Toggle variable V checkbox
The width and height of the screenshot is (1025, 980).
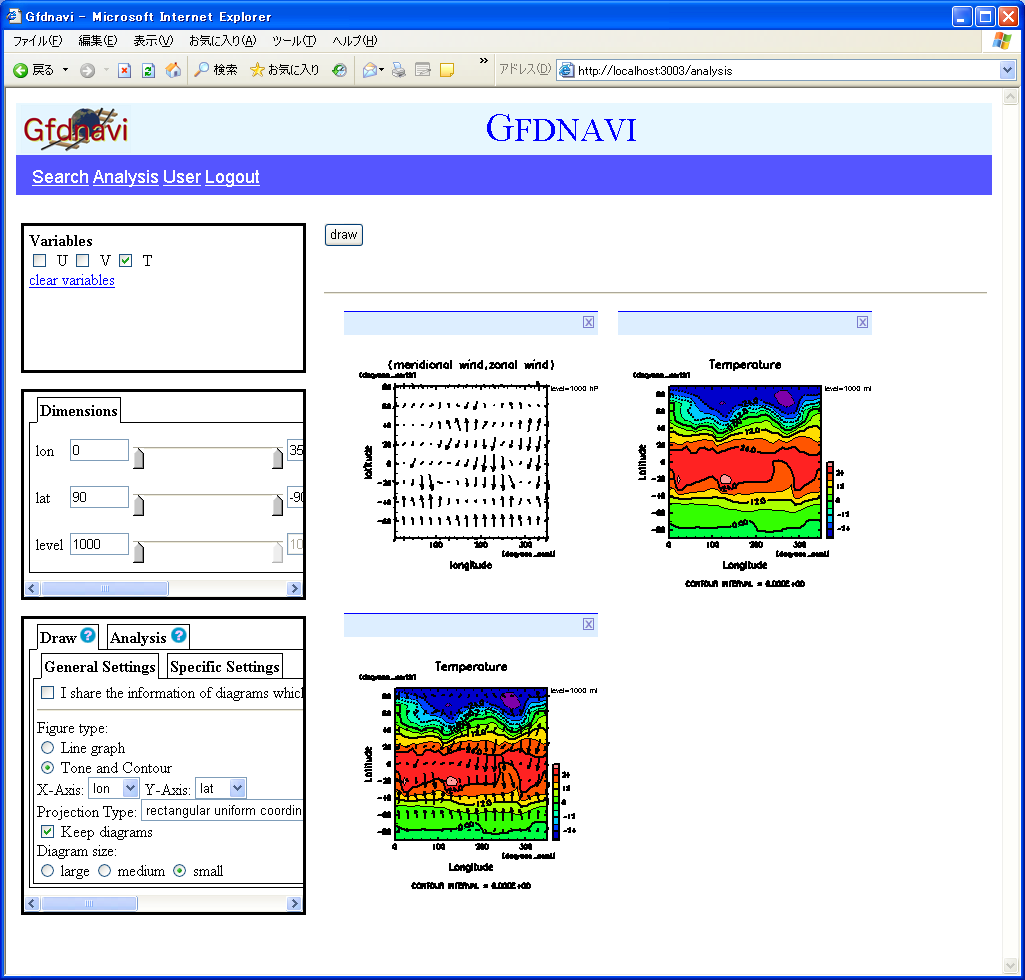82,260
